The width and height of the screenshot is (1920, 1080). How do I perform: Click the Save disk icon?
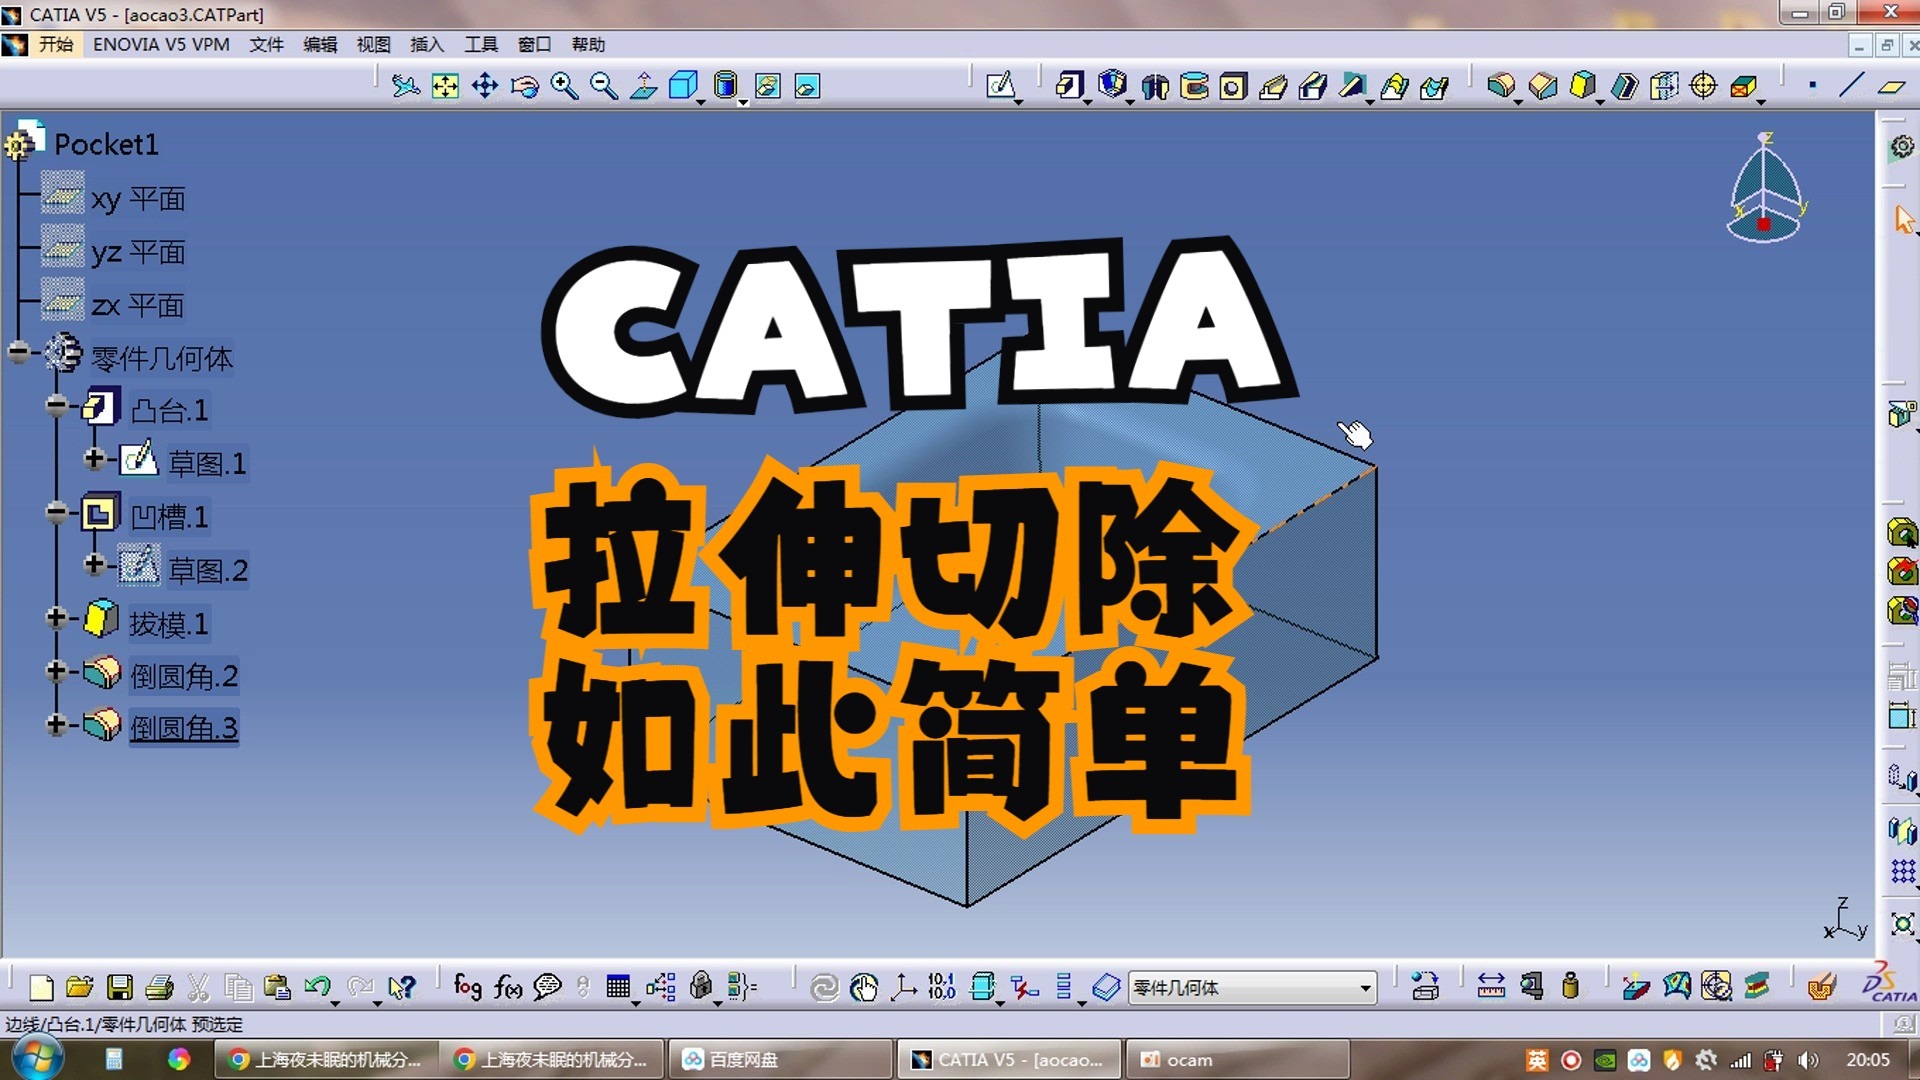pyautogui.click(x=120, y=987)
